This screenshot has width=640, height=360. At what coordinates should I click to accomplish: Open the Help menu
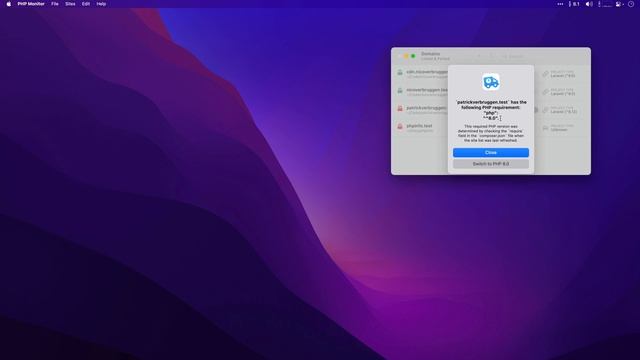click(x=101, y=4)
